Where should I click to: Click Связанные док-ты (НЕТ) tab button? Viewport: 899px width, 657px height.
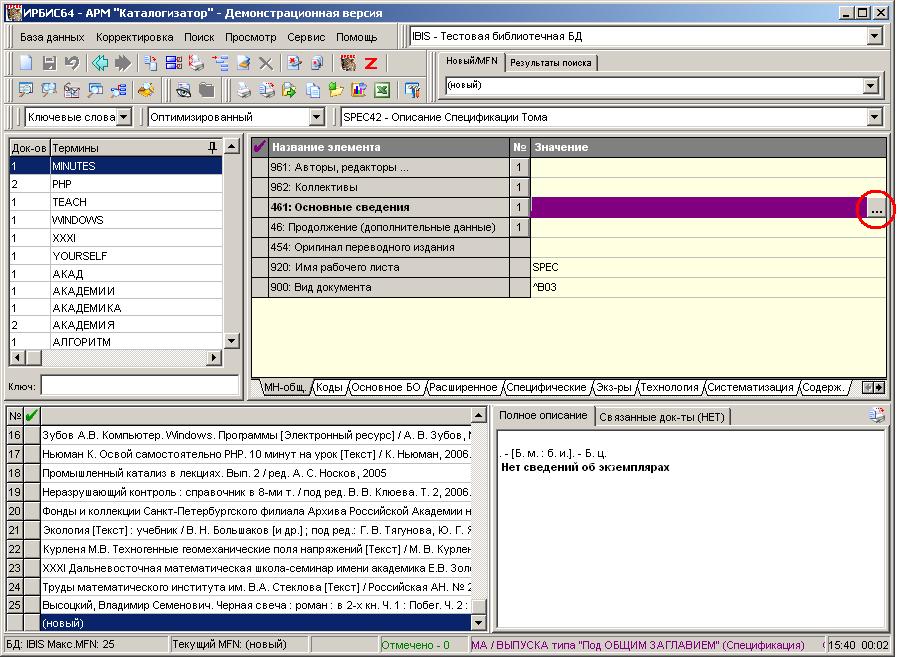661,416
